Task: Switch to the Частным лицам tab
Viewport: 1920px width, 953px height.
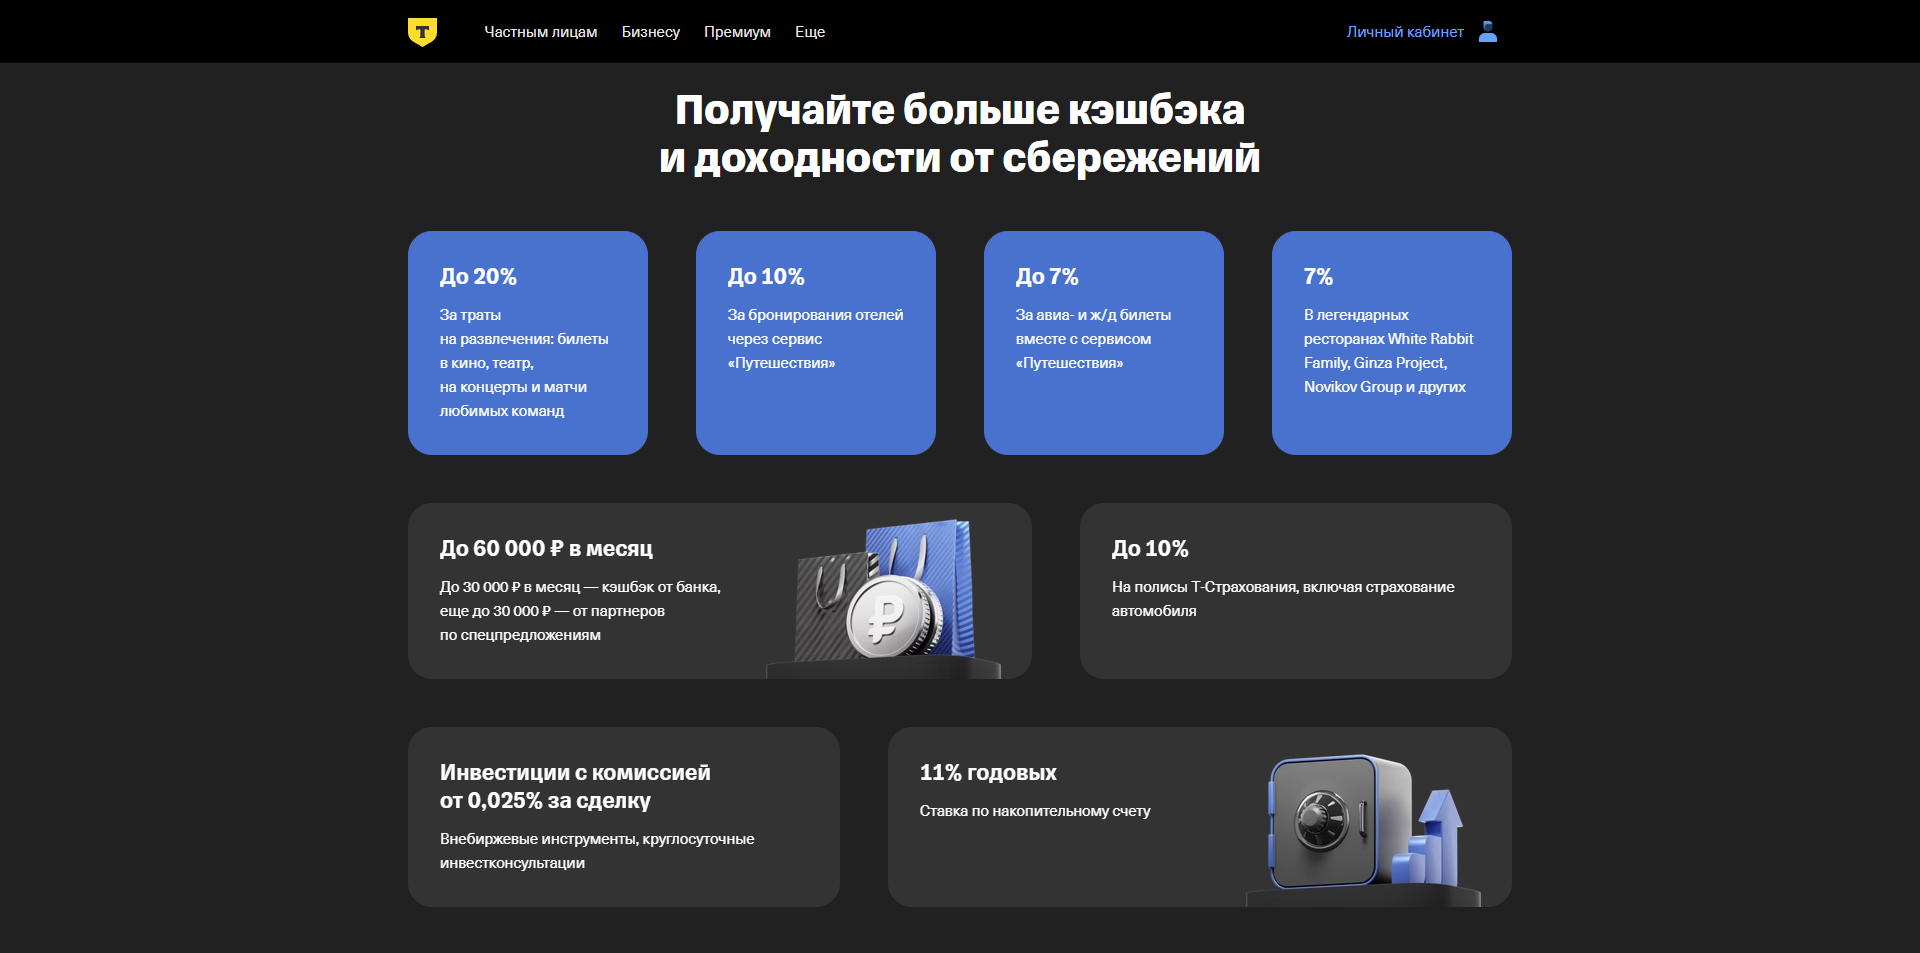Action: tap(541, 31)
